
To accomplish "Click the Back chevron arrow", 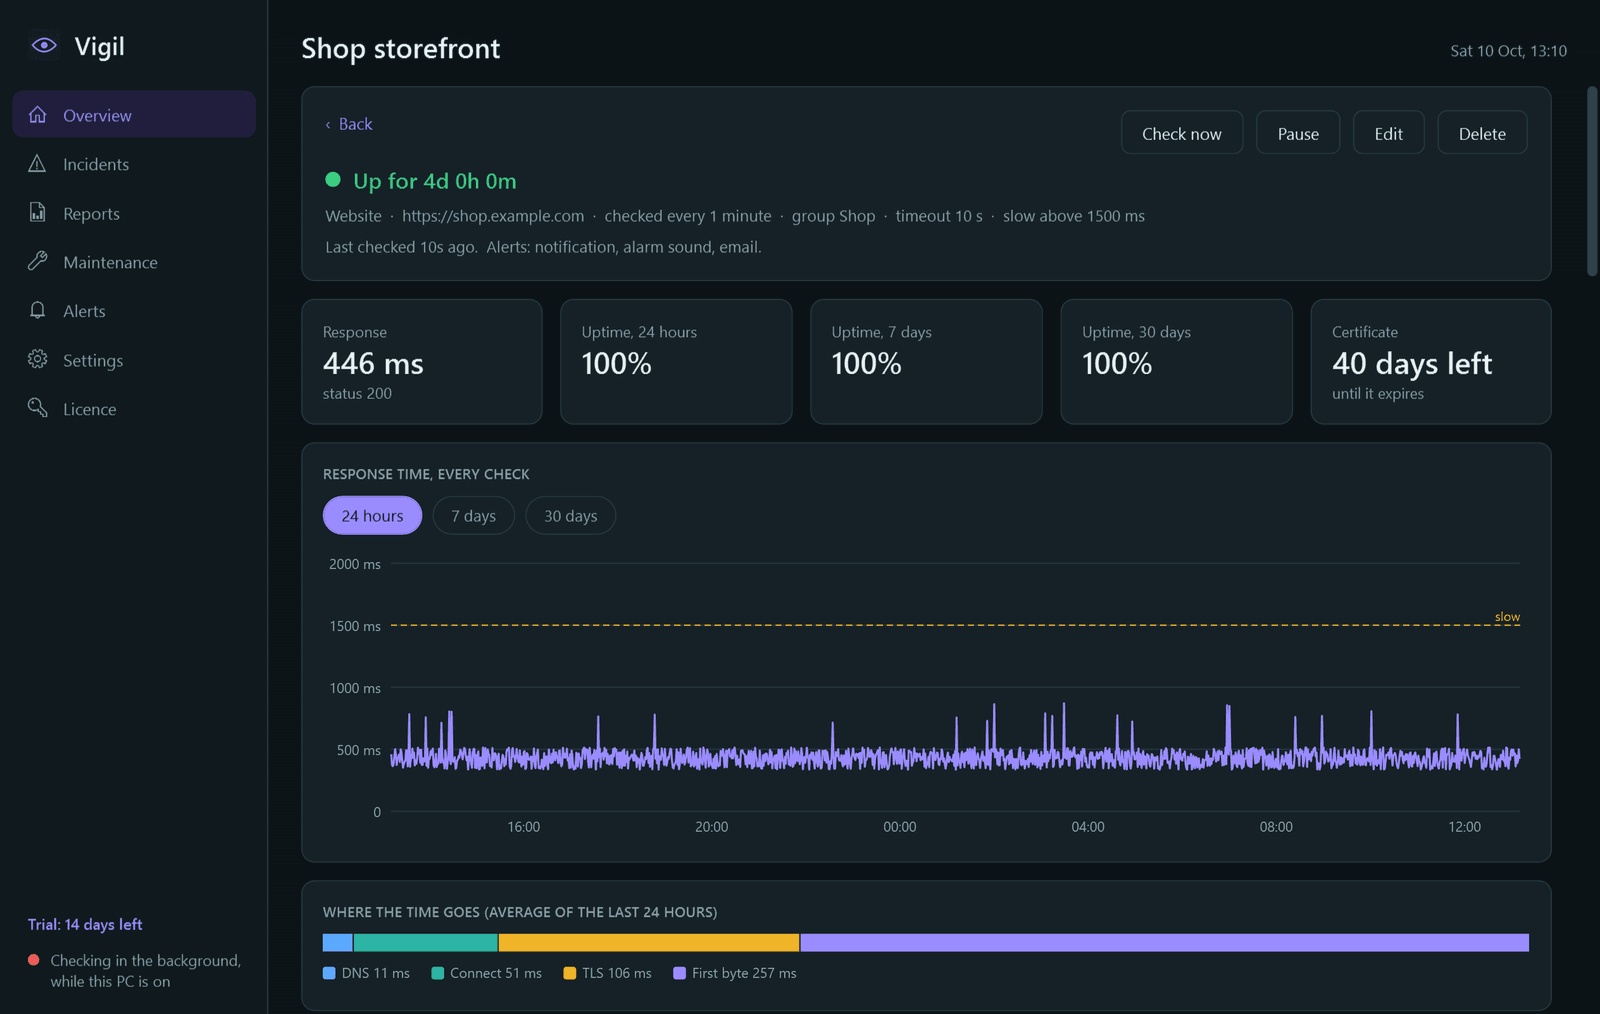I will (328, 125).
